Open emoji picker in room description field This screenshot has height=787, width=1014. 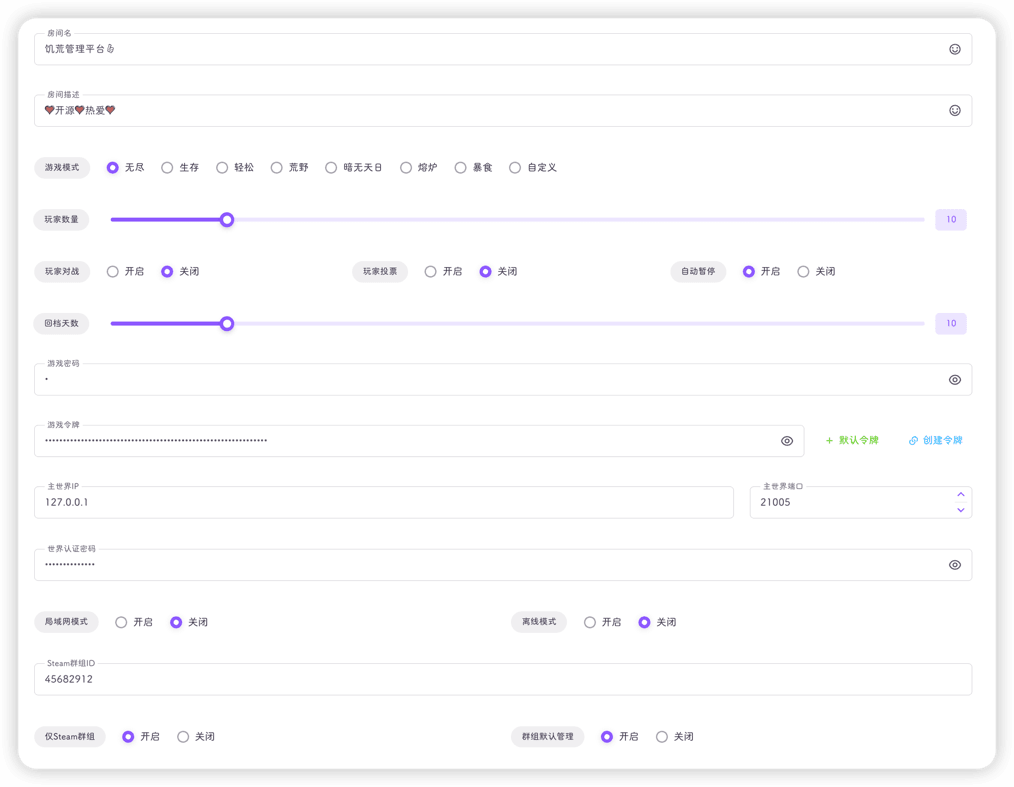[x=954, y=110]
